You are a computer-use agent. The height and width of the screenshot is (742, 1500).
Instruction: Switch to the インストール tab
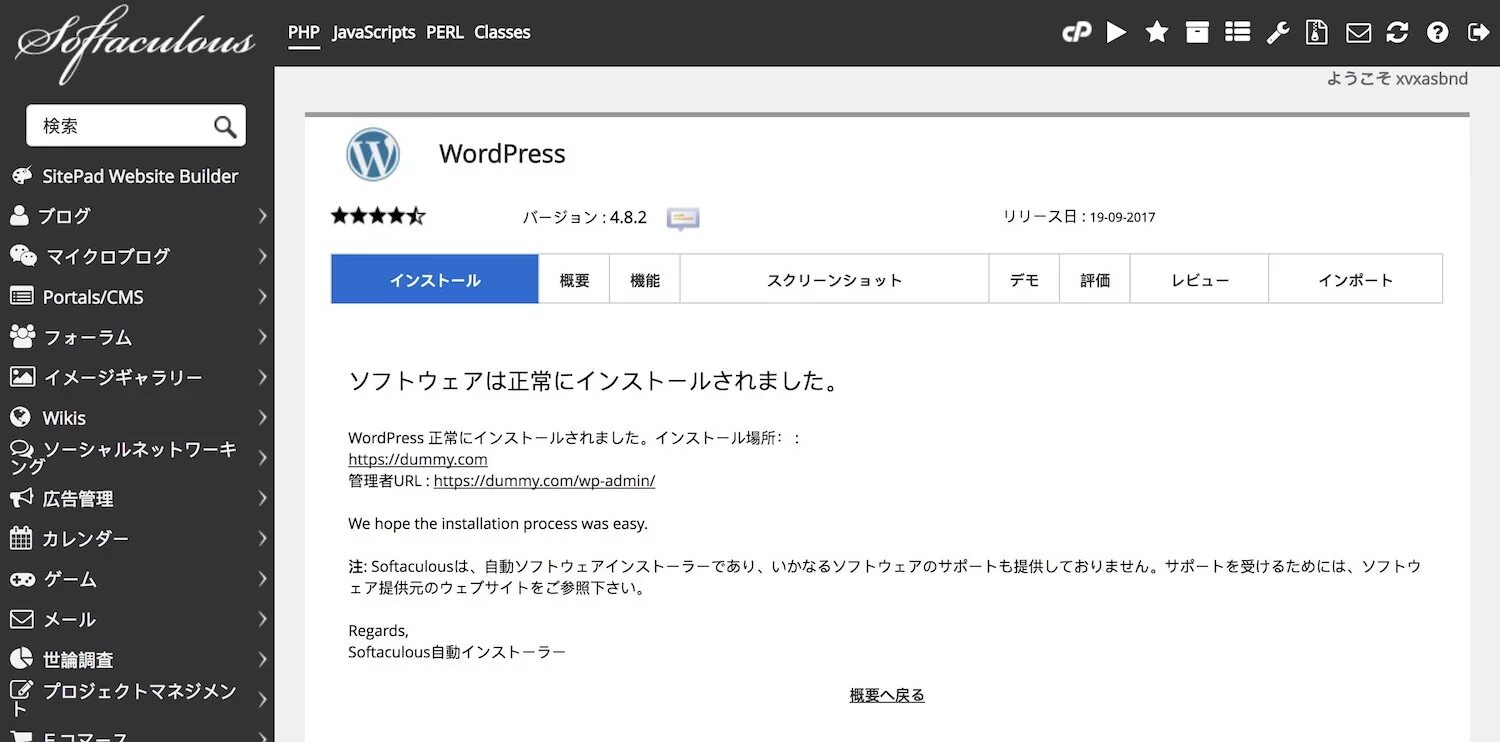[435, 279]
